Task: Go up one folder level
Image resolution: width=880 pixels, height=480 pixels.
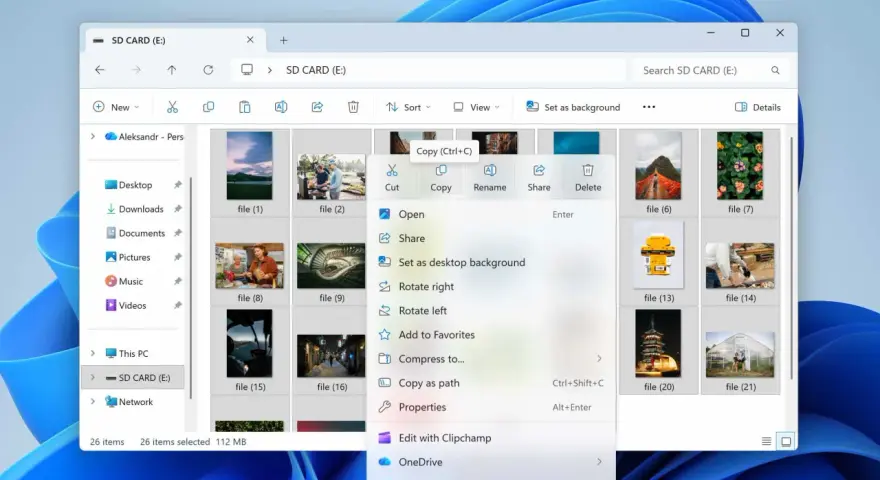Action: point(172,70)
